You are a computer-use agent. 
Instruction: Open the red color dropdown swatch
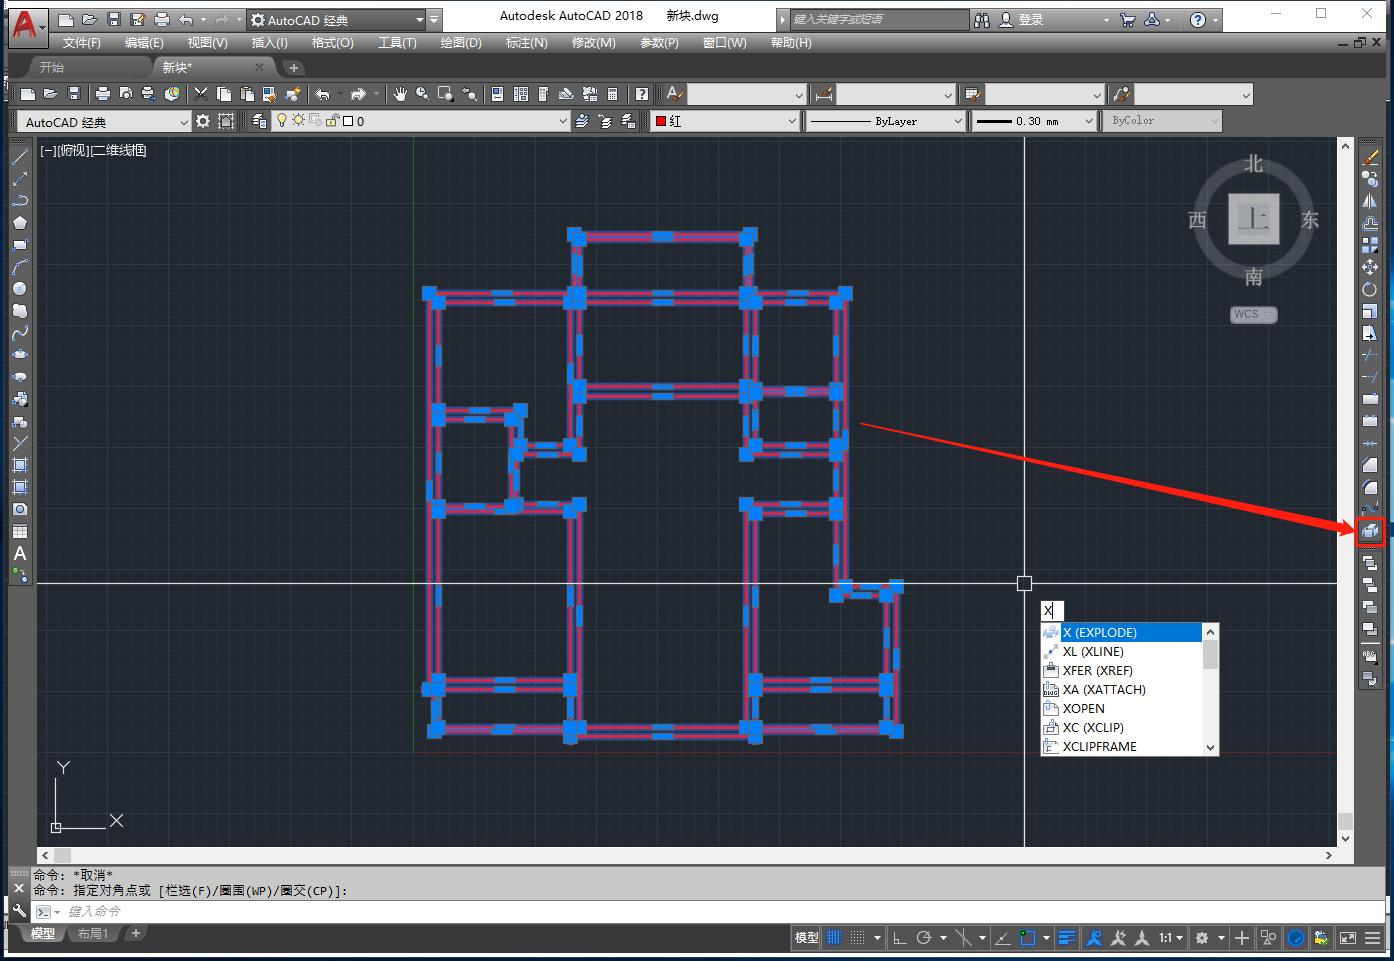click(x=725, y=121)
